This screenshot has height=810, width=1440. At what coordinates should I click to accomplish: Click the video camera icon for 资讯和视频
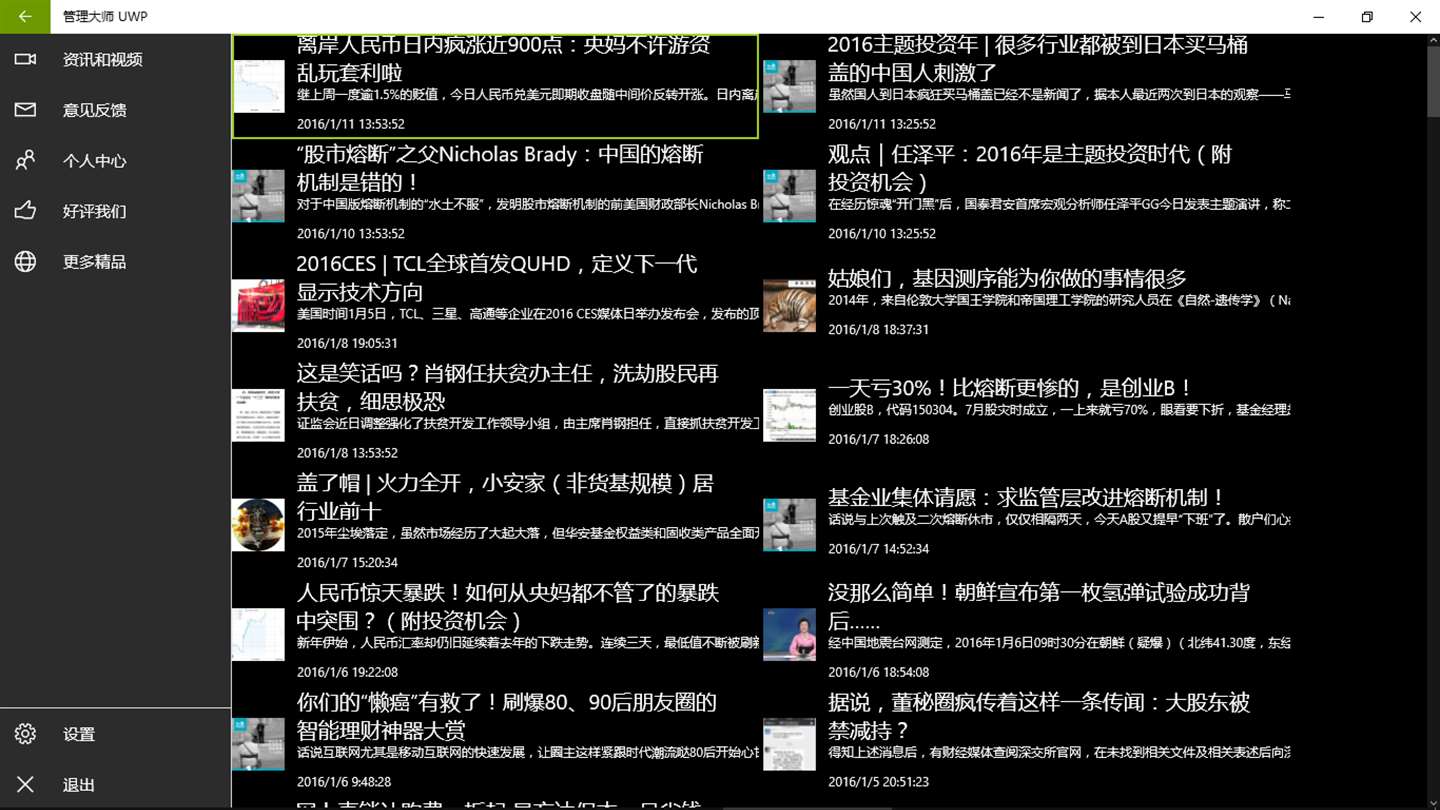[x=25, y=60]
